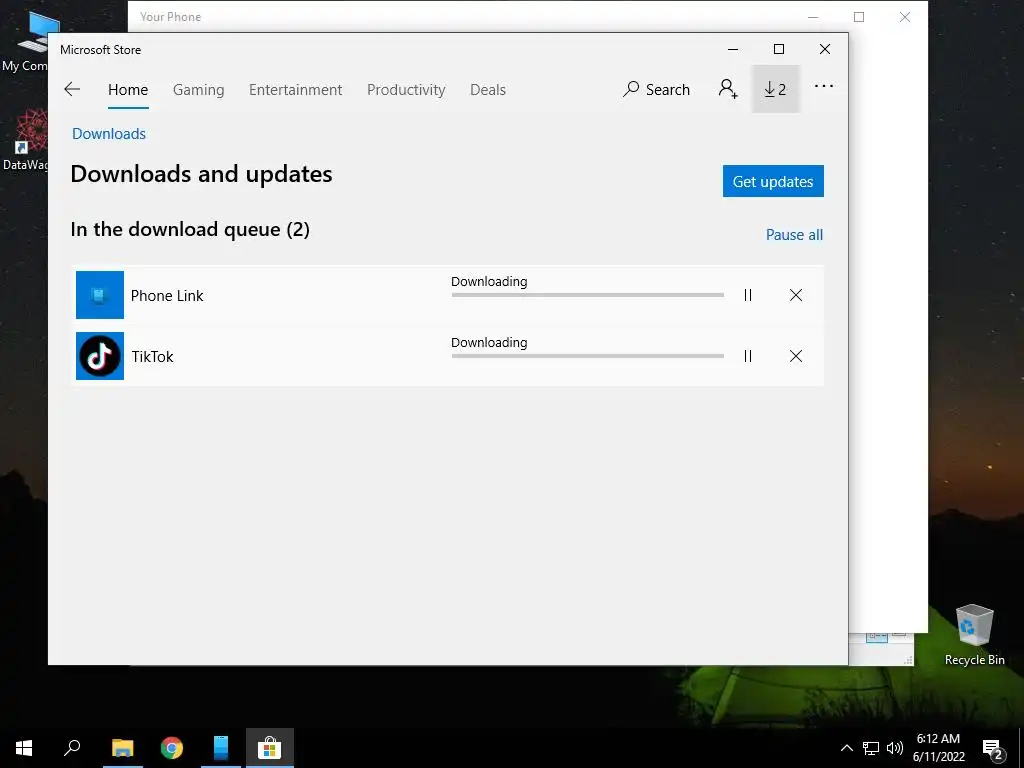The width and height of the screenshot is (1024, 768).
Task: Close the Microsoft Store window
Action: tap(825, 49)
